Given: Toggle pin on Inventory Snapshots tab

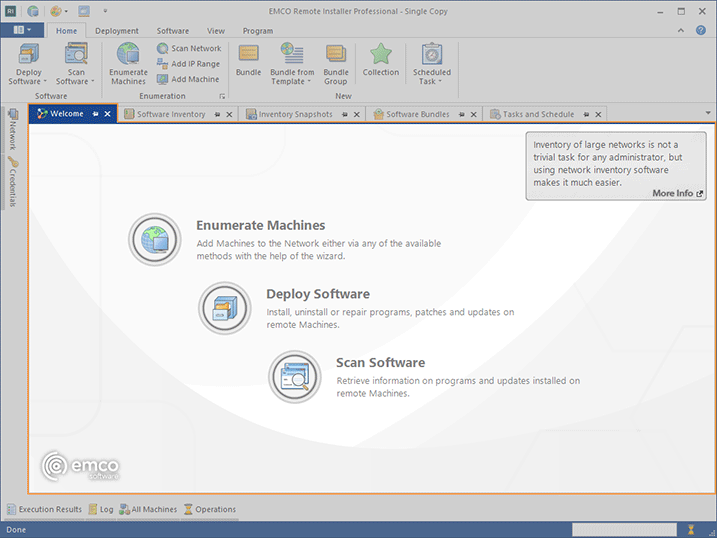Looking at the screenshot, I should tap(343, 115).
